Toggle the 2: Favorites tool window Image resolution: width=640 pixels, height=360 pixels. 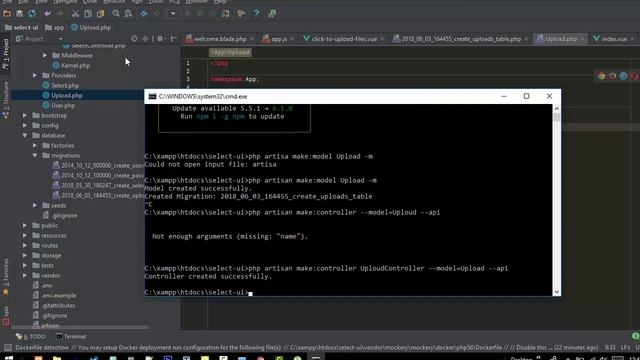[5, 277]
